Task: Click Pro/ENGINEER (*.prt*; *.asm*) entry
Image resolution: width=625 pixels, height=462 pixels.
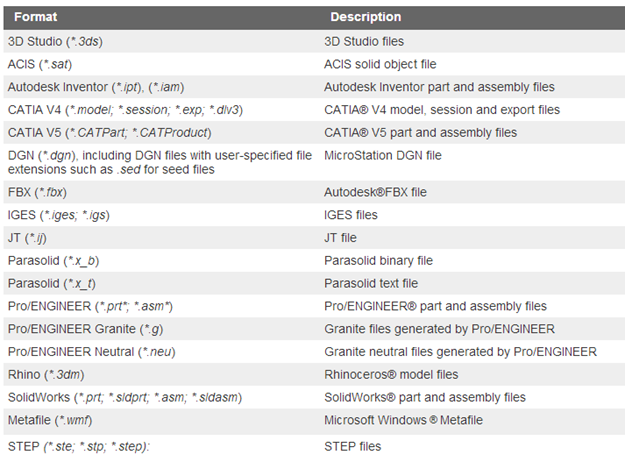Action: coord(90,306)
